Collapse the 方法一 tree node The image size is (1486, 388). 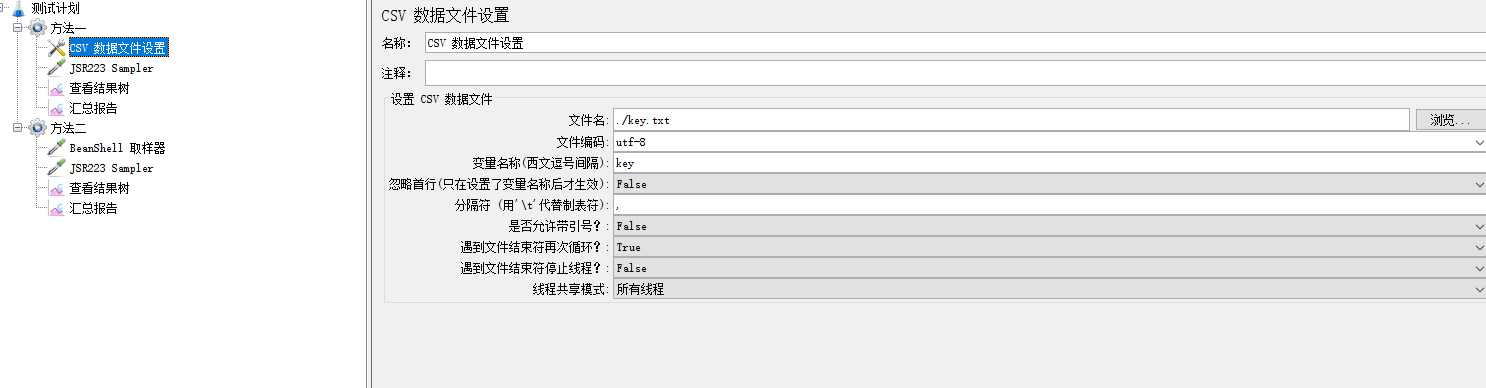click(x=17, y=28)
